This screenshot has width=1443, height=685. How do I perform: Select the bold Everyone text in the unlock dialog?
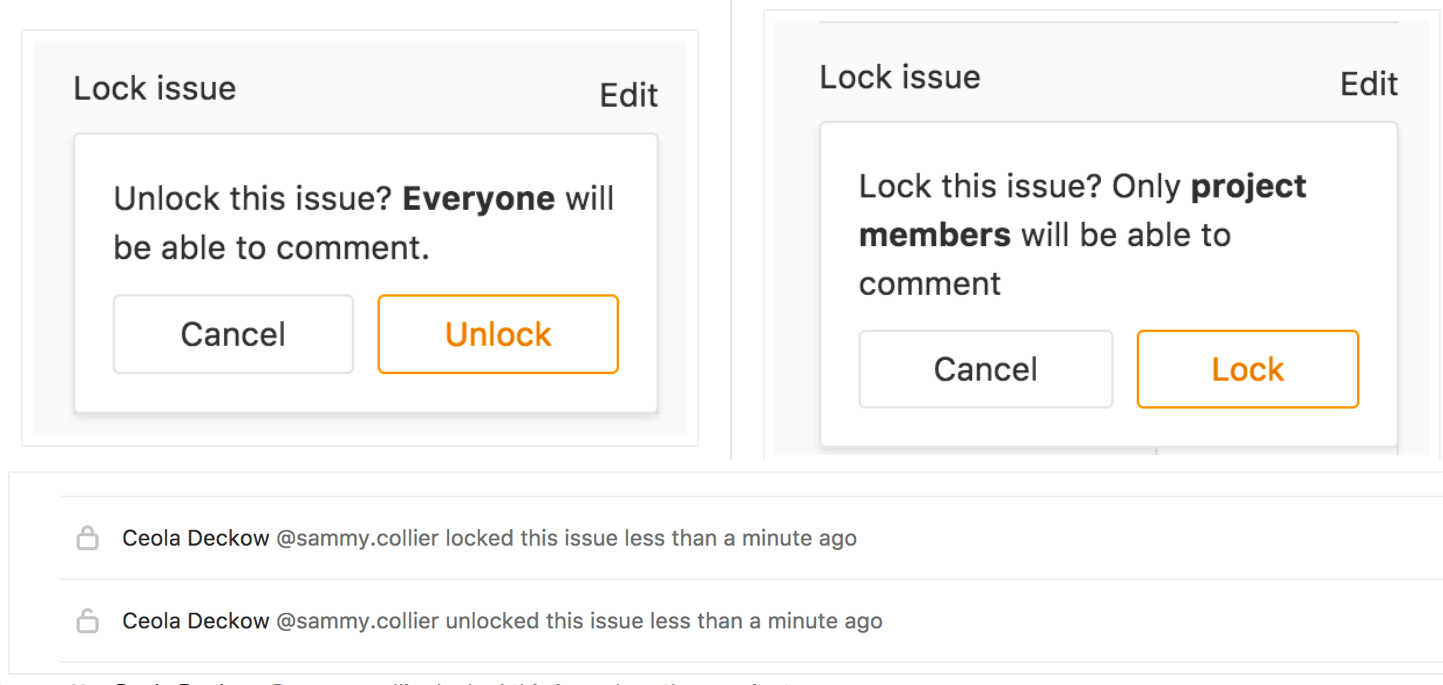click(x=478, y=198)
